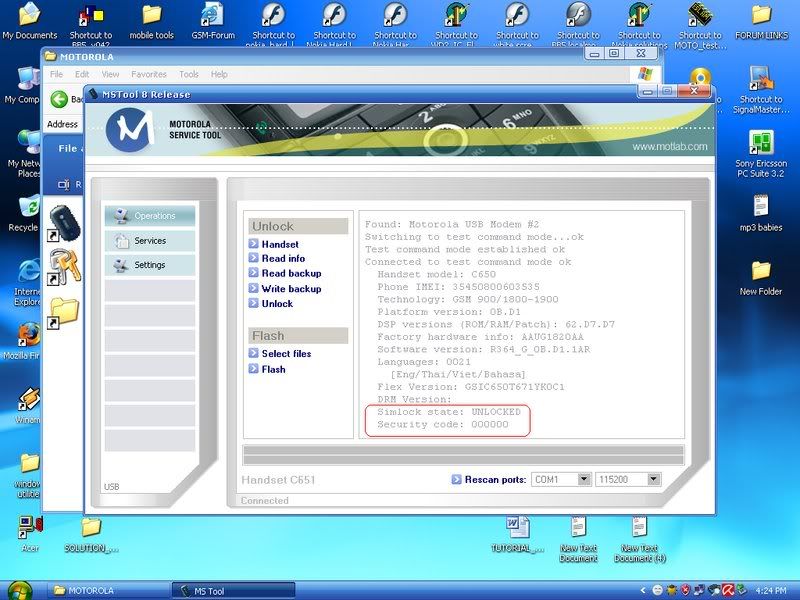Open Edit menu in MOTOROLA window
This screenshot has width=800, height=600.
coord(82,74)
